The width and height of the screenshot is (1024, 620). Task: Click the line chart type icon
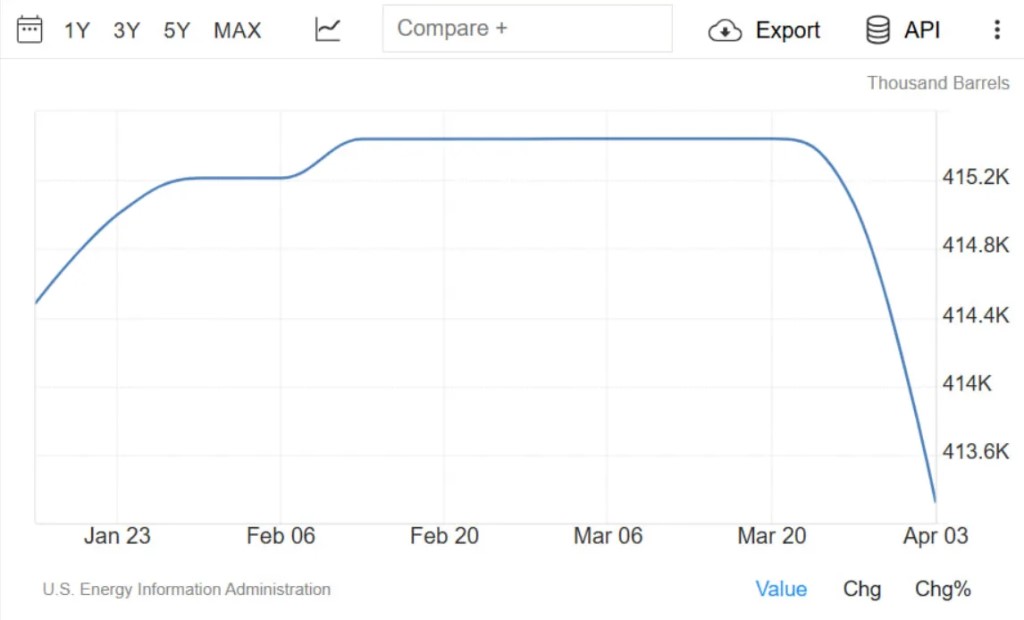coord(327,29)
